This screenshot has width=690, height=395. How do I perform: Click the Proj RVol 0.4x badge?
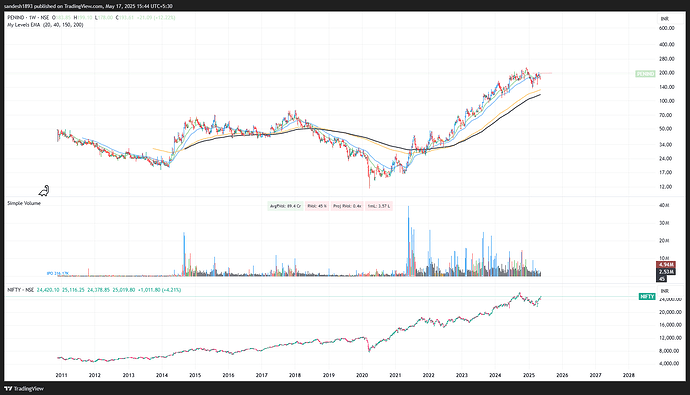(x=347, y=206)
